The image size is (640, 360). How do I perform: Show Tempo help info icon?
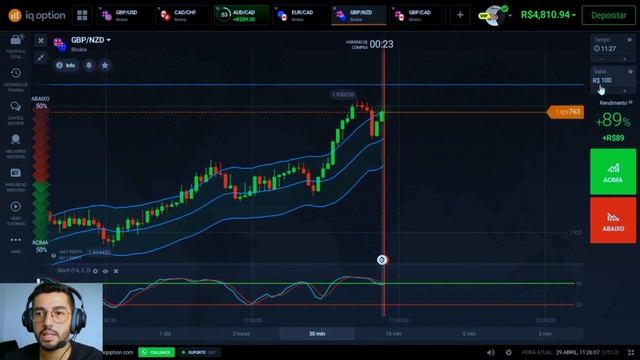[x=630, y=40]
